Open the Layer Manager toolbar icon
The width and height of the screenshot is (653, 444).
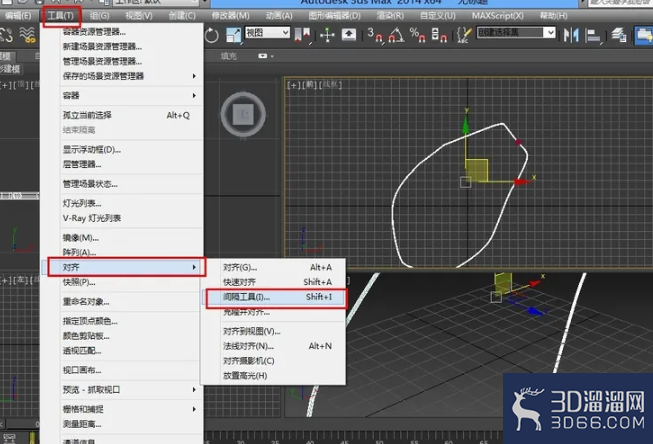click(619, 35)
